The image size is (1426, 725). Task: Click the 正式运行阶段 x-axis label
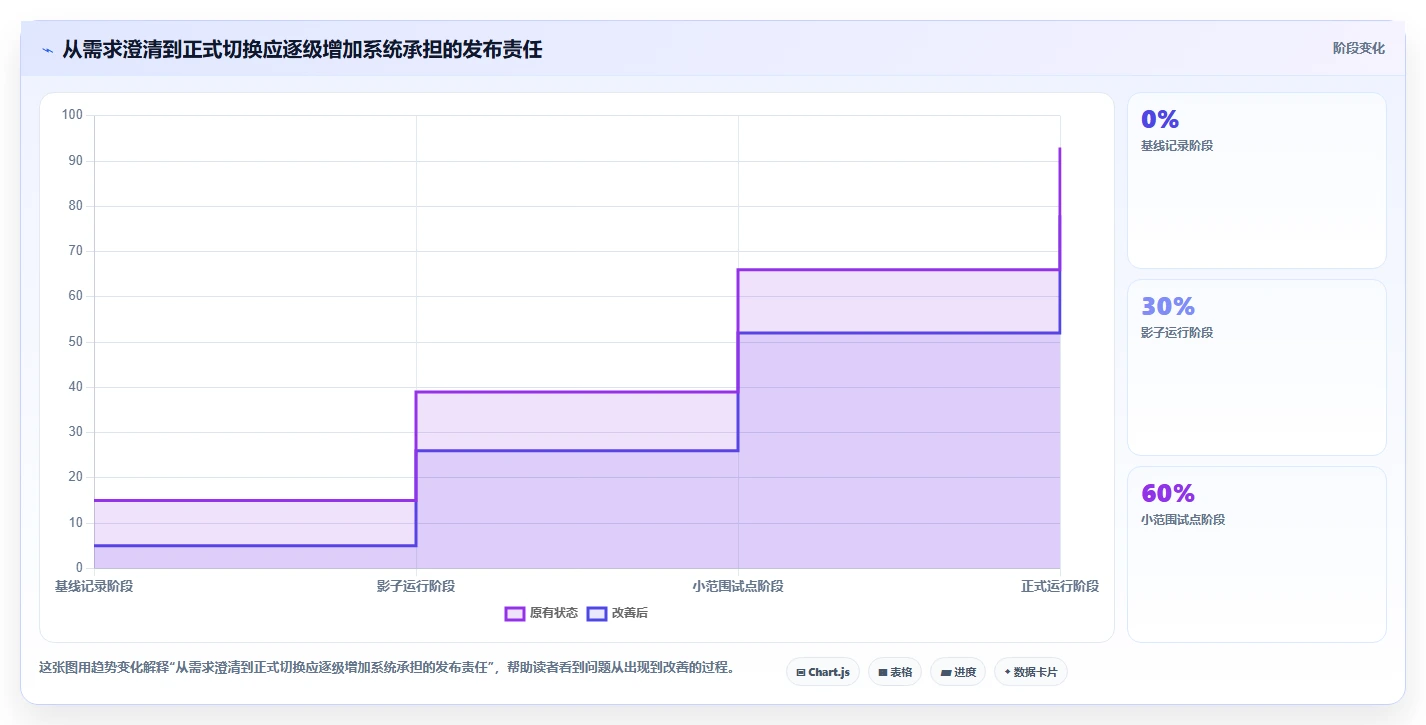pos(1060,586)
